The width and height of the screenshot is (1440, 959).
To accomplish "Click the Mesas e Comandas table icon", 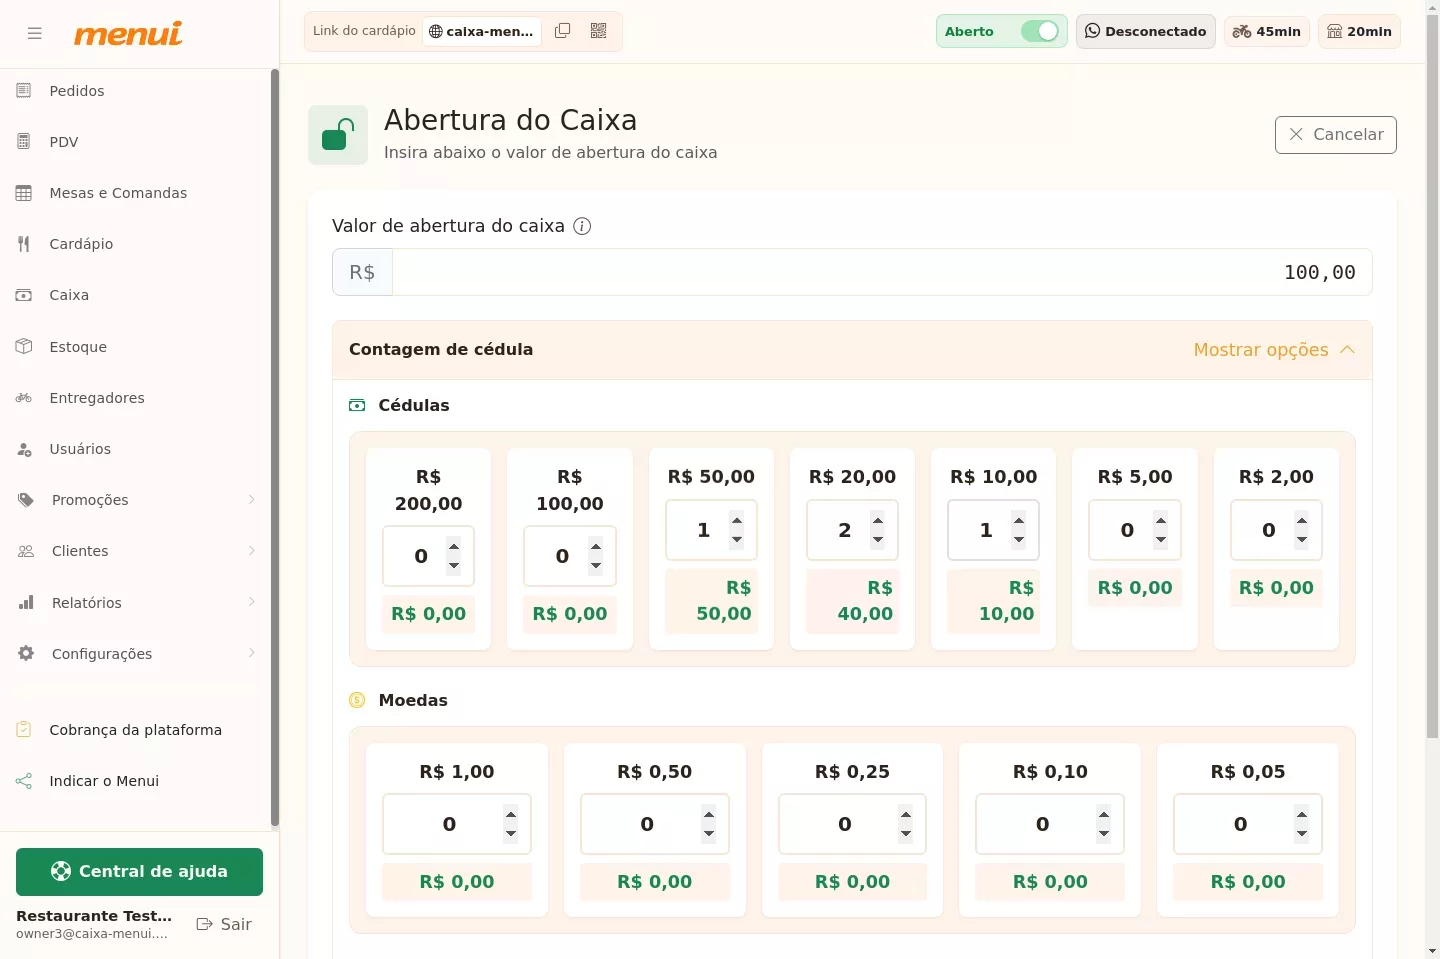I will pyautogui.click(x=24, y=193).
